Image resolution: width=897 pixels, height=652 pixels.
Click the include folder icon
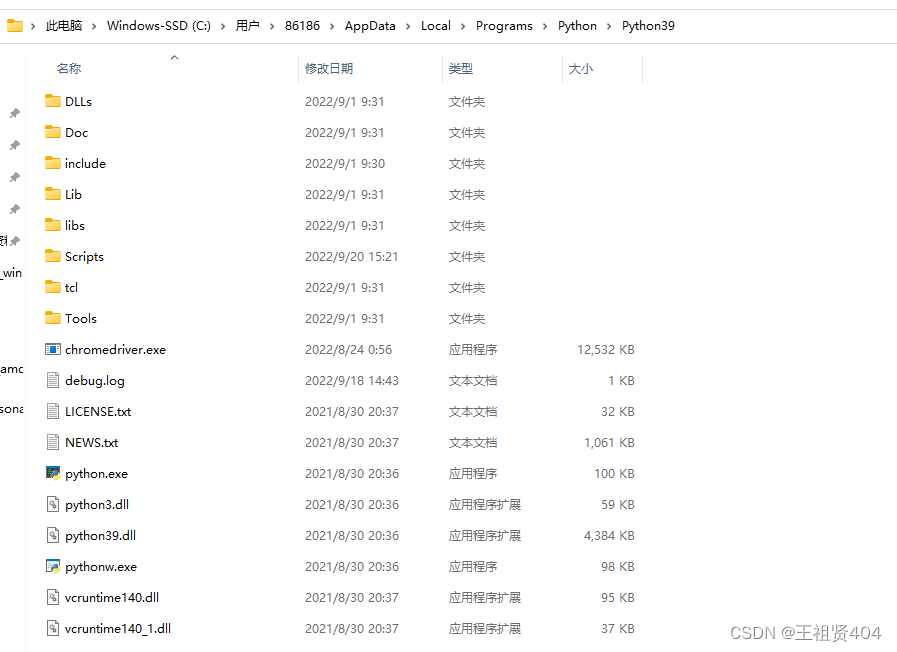pyautogui.click(x=53, y=163)
